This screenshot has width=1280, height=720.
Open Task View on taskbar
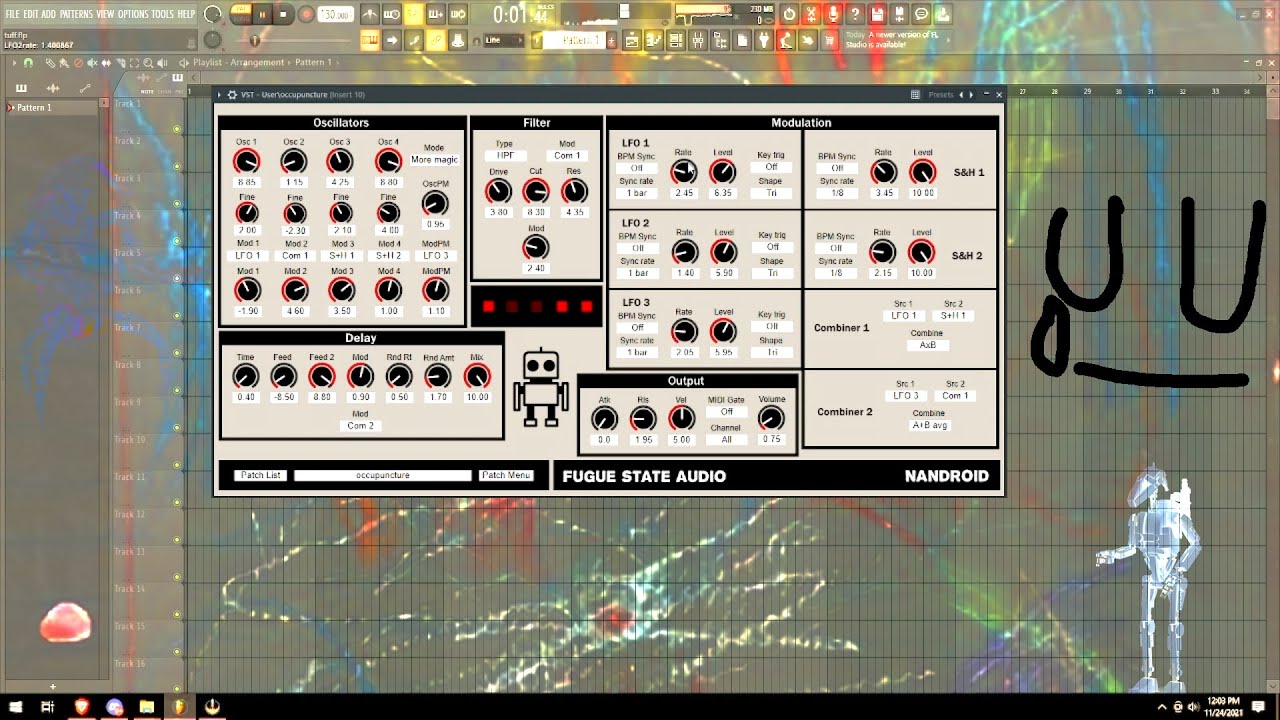(x=48, y=706)
